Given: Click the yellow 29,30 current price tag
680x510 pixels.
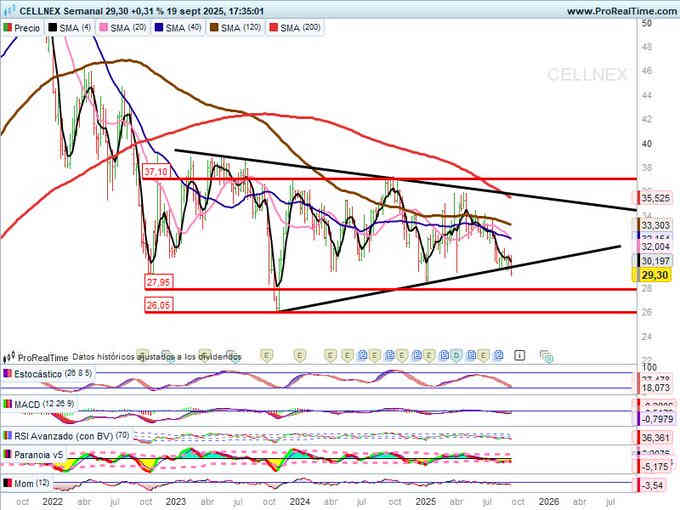Looking at the screenshot, I should click(x=654, y=275).
